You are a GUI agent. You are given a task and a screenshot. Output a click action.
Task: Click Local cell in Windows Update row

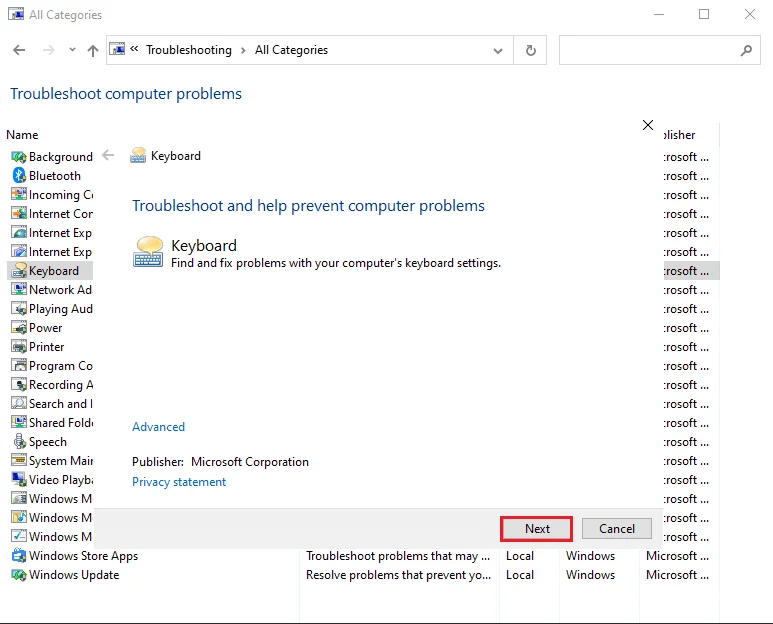[x=520, y=575]
